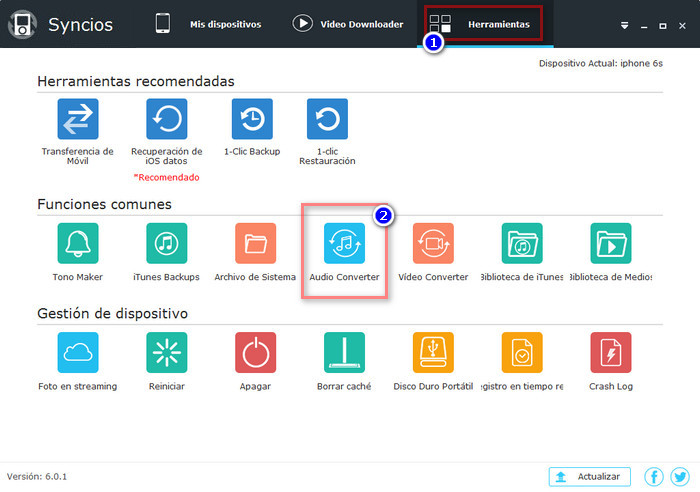Click Funciones comunes heading

click(x=104, y=204)
